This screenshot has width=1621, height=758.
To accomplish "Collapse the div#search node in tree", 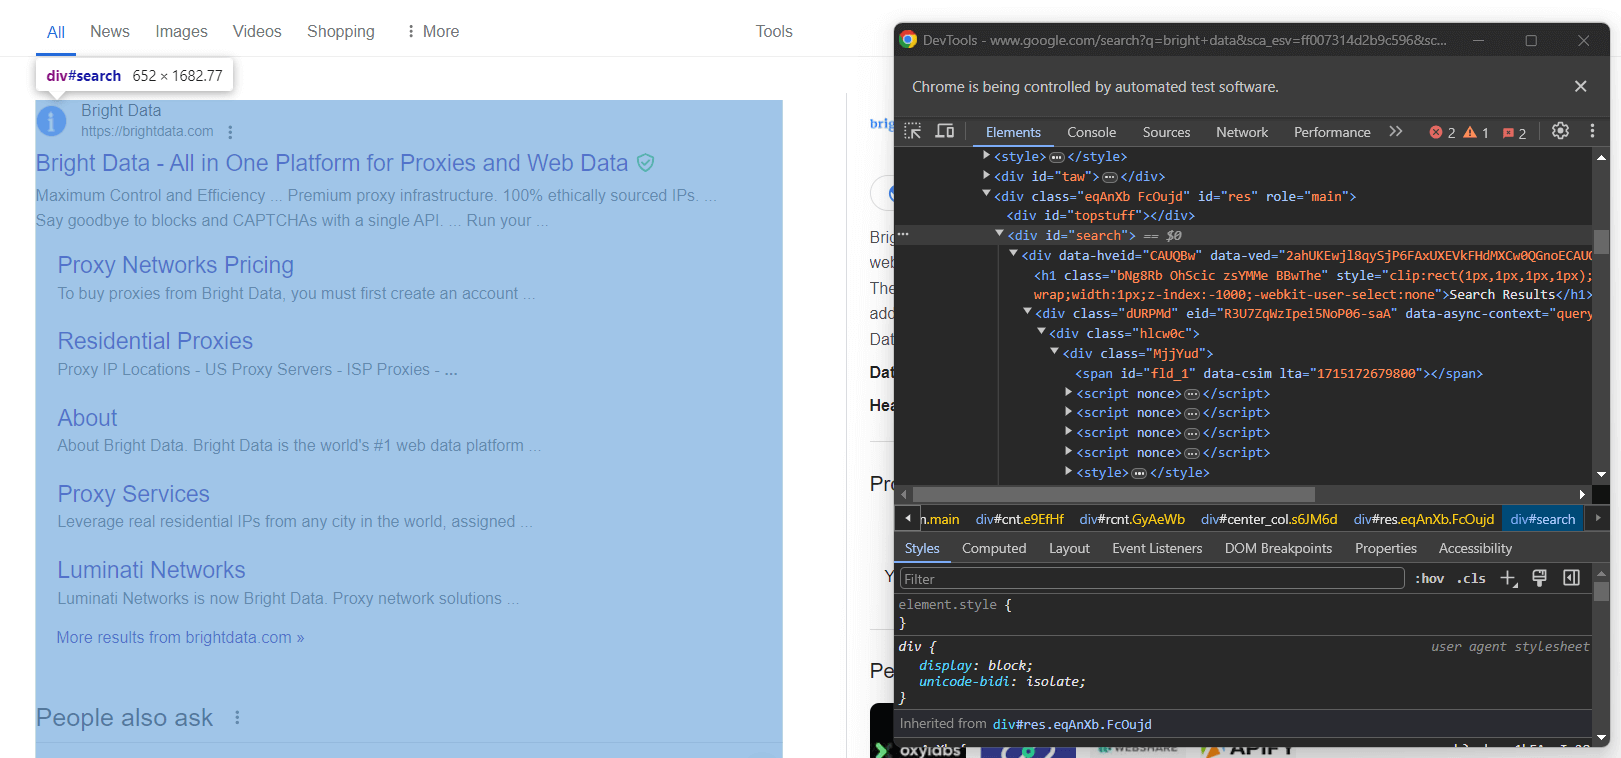I will click(x=999, y=234).
